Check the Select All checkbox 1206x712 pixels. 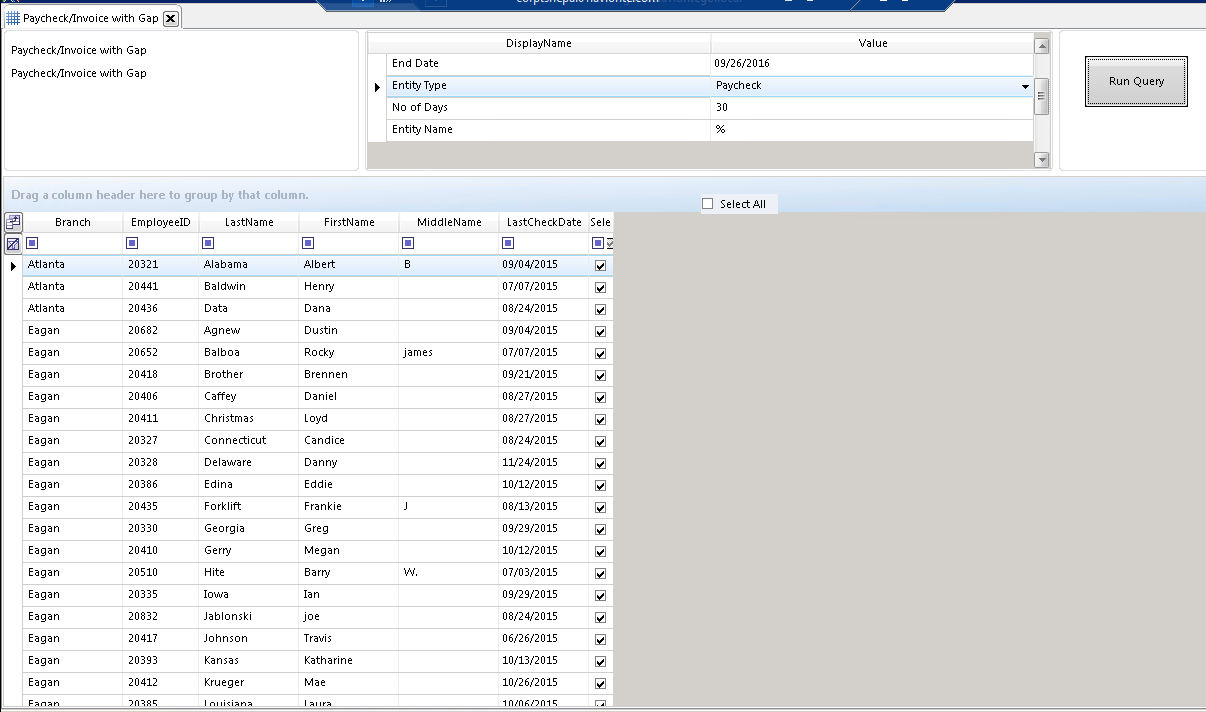tap(708, 204)
